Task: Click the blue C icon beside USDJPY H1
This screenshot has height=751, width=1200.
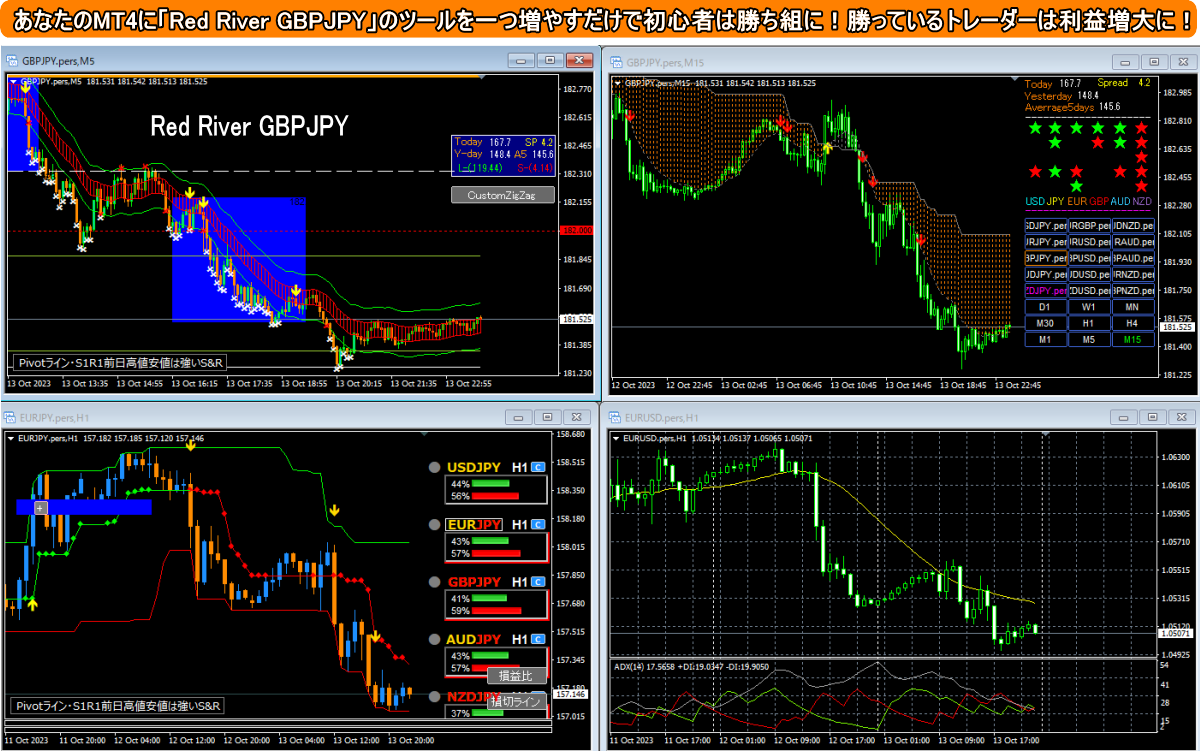Action: [538, 467]
